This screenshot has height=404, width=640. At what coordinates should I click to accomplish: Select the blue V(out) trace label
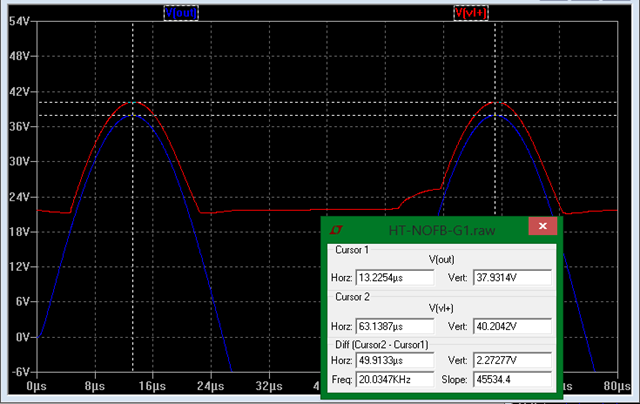point(181,13)
